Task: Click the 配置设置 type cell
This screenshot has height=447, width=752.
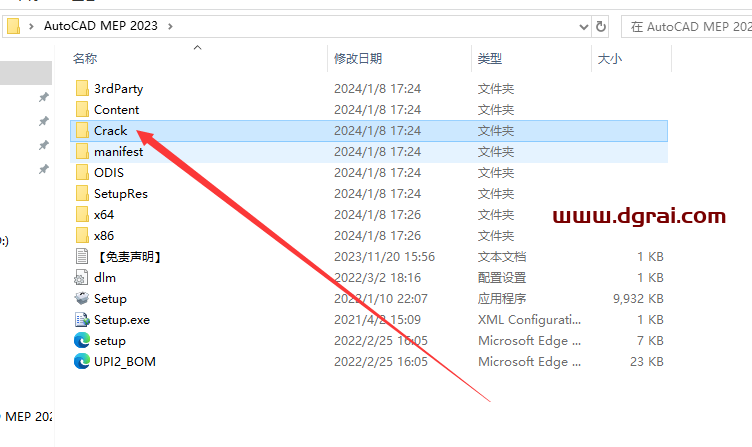Action: coord(502,278)
